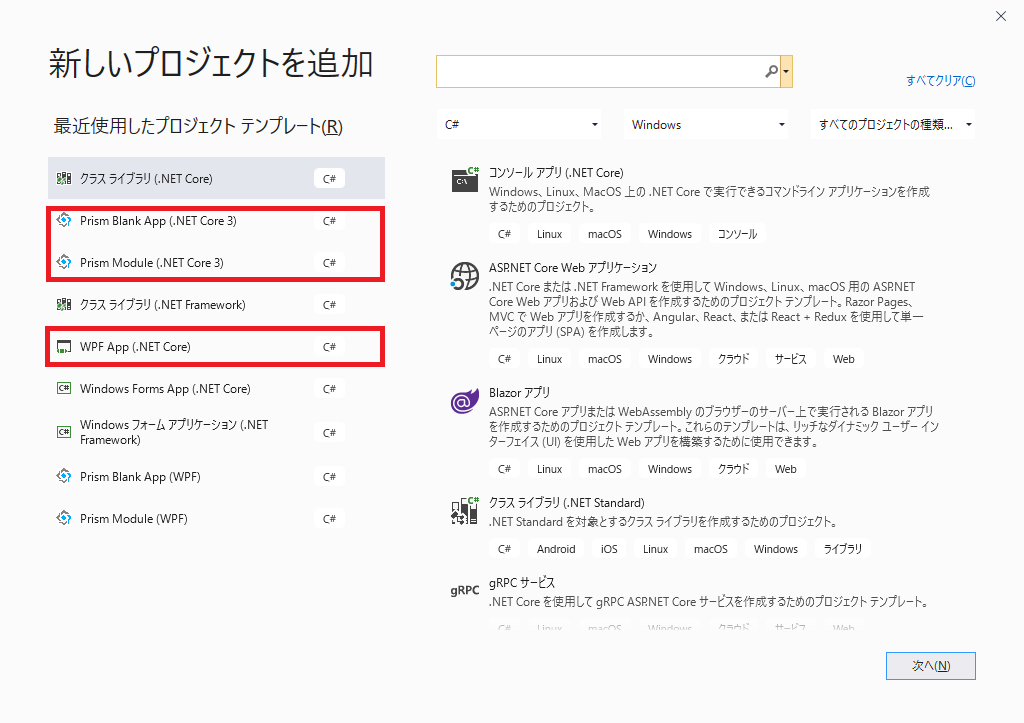Click the クラス ライブラリ (.NET Standard) icon
Screen dimensions: 1024x723
coord(464,511)
